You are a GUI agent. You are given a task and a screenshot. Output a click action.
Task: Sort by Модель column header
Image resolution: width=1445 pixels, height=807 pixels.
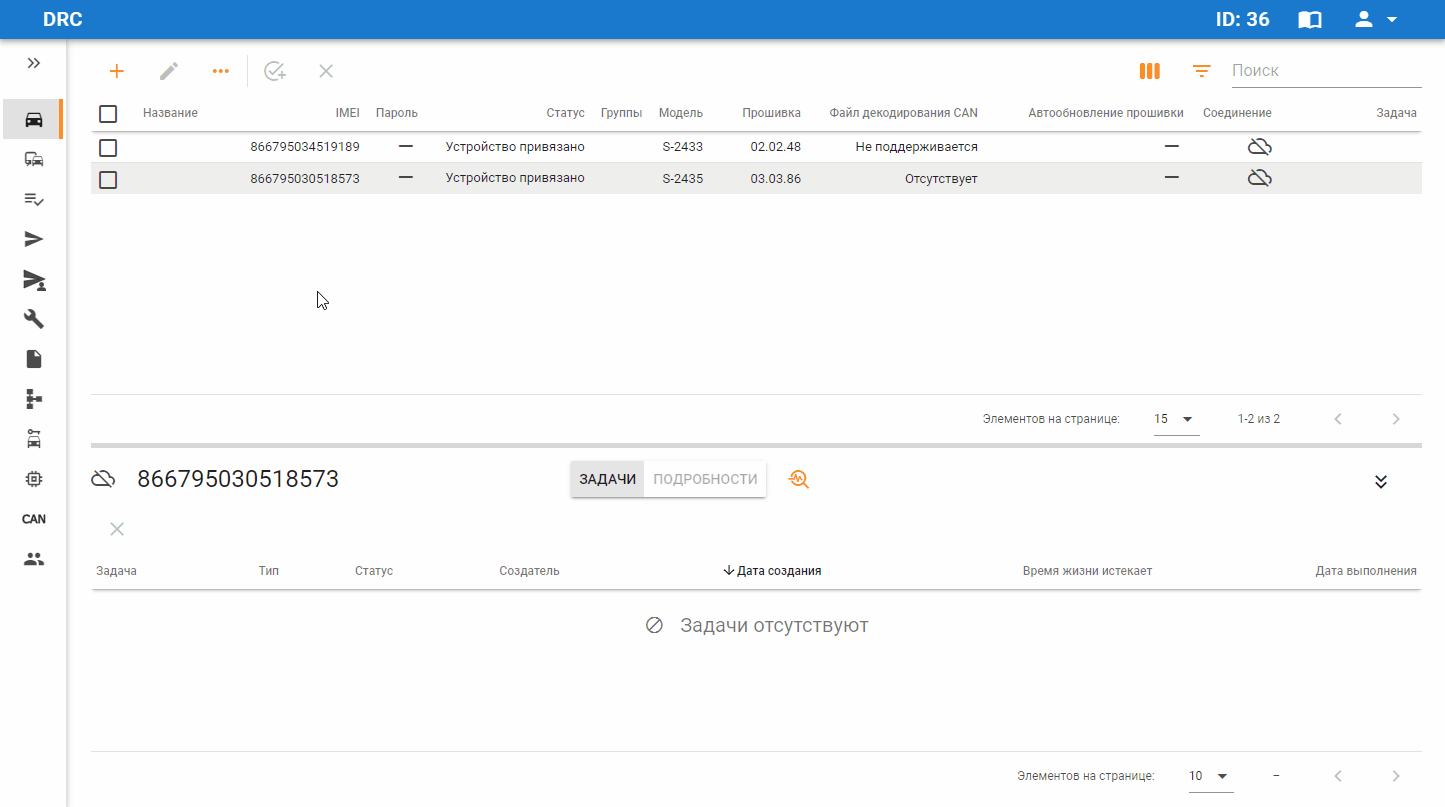pyautogui.click(x=681, y=113)
